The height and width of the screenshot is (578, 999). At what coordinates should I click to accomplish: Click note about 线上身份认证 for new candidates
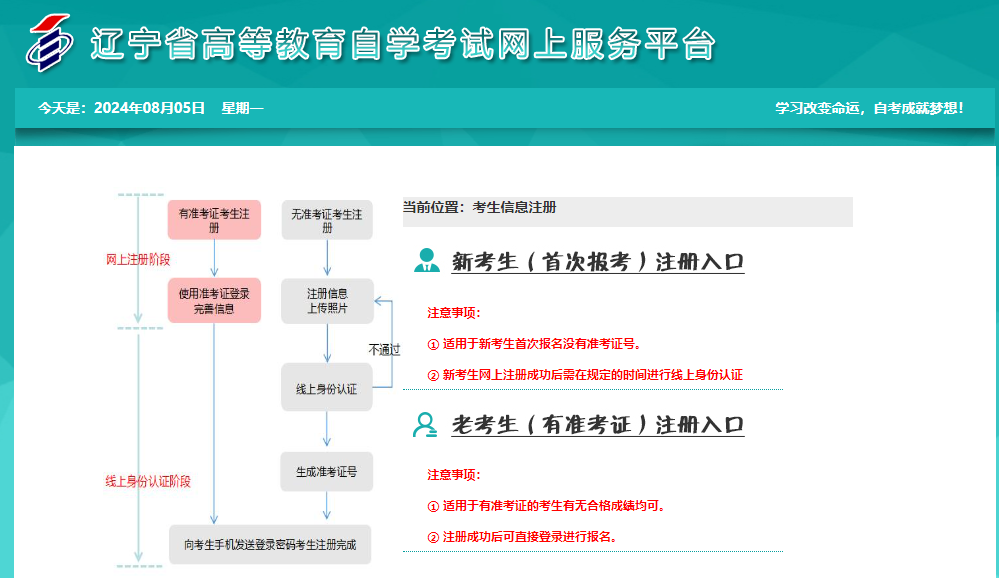(591, 375)
